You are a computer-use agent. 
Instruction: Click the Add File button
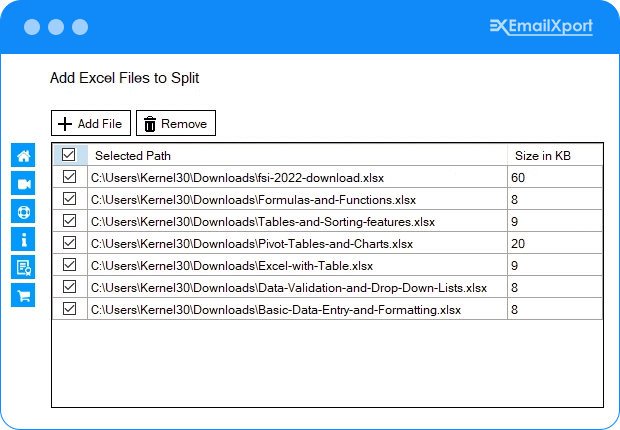click(91, 123)
